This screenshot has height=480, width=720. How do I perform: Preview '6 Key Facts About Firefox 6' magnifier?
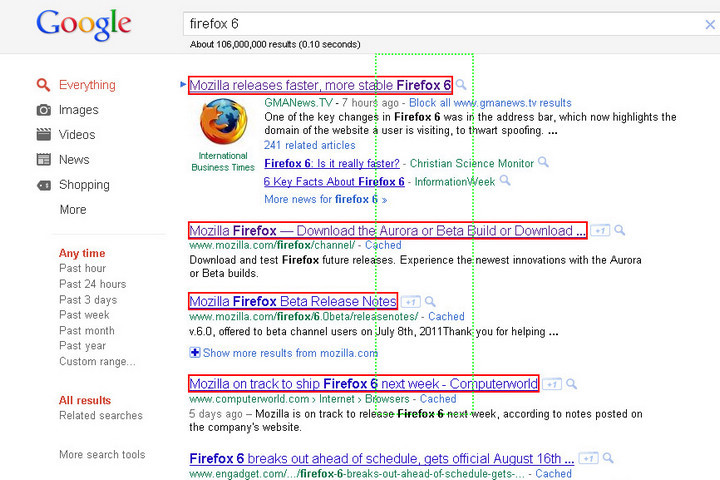pos(505,181)
